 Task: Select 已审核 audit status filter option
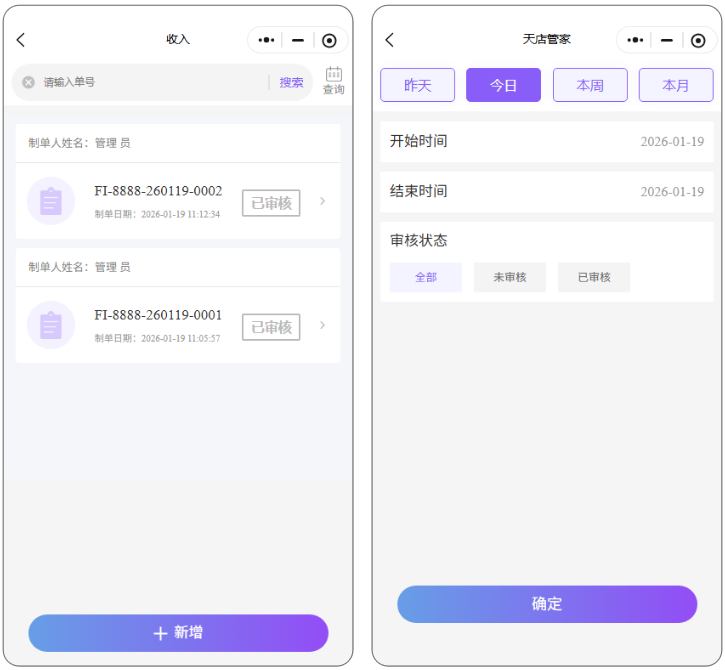coord(594,277)
